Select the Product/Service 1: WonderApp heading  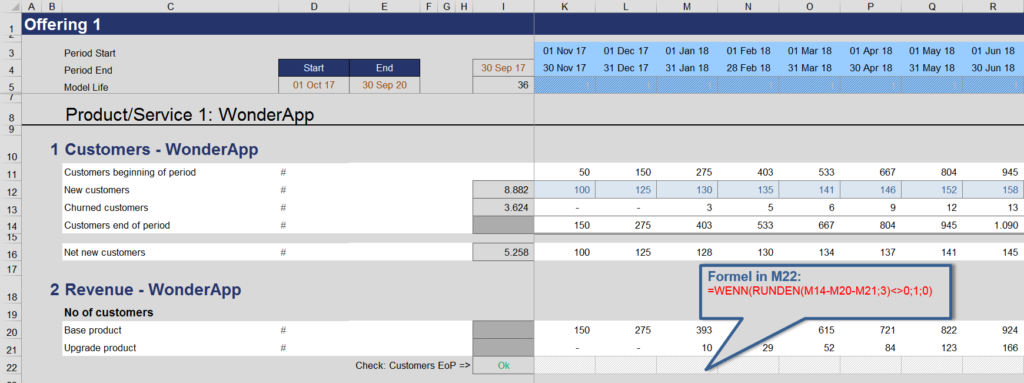[x=190, y=115]
